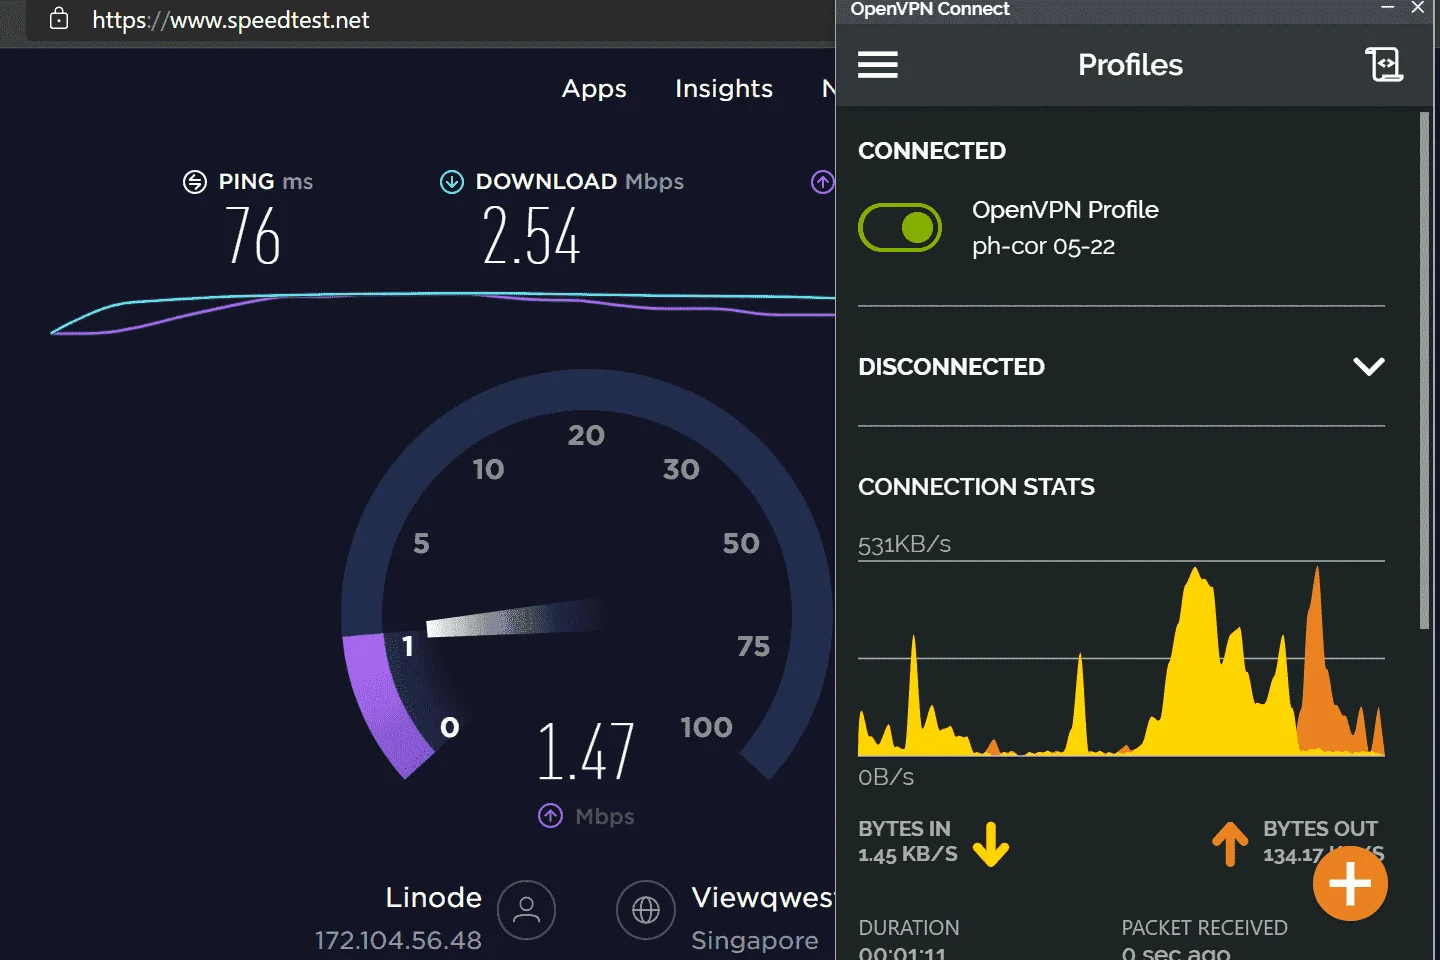
Task: Click the ping icon next to PING ms
Action: click(x=195, y=182)
